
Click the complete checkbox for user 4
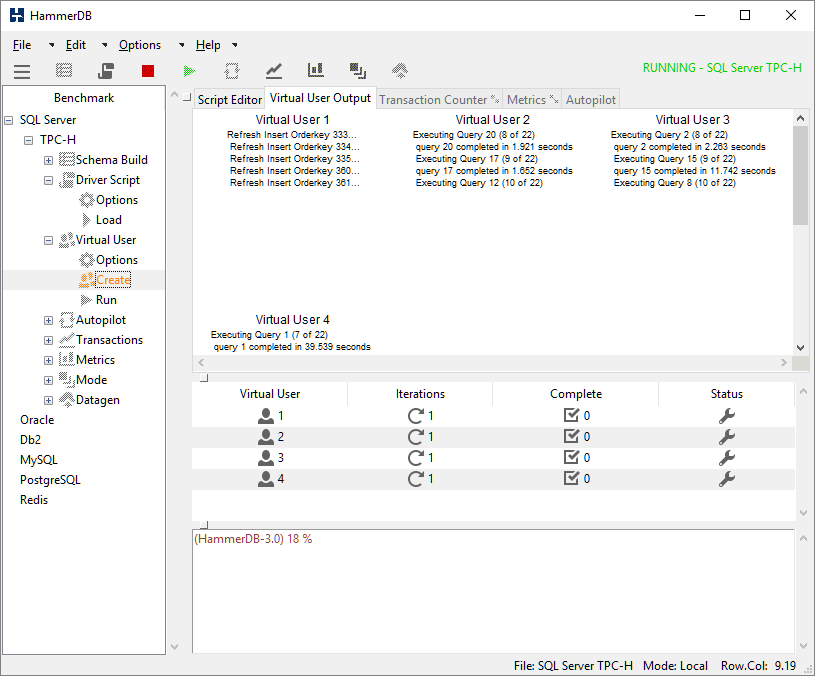(571, 479)
